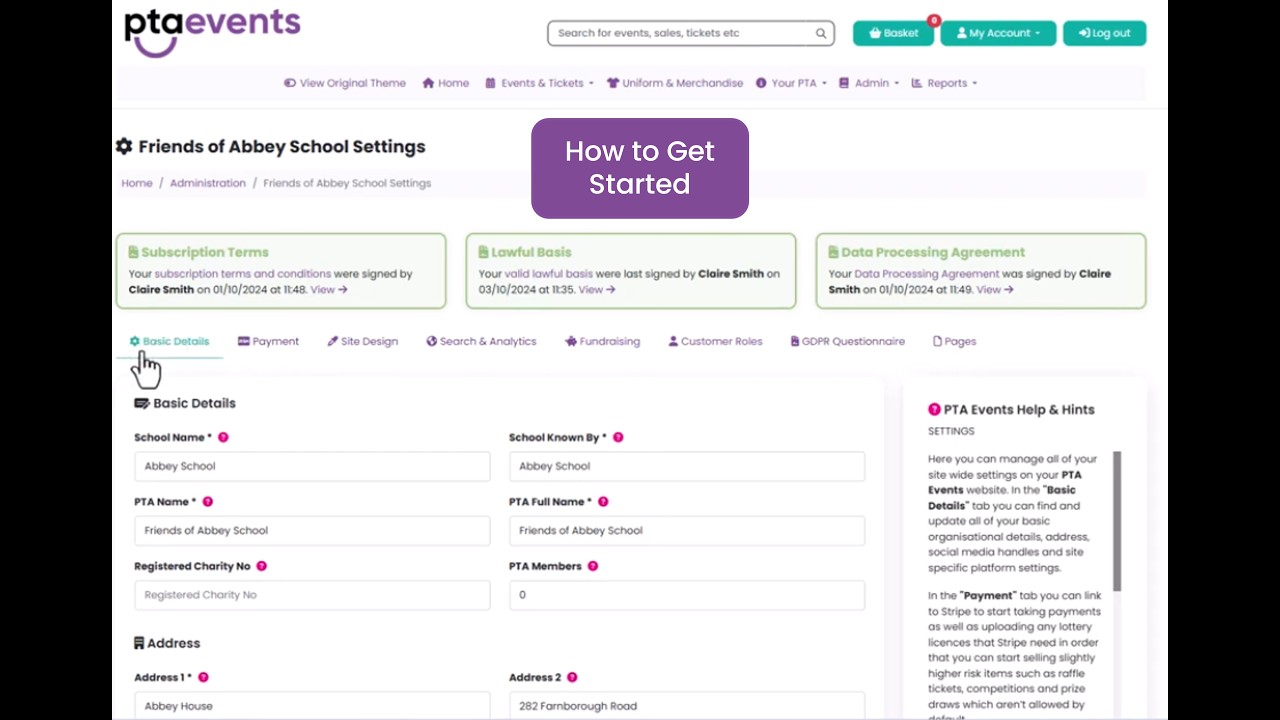Click the PTA Full Name input field
1280x720 pixels.
pos(687,530)
